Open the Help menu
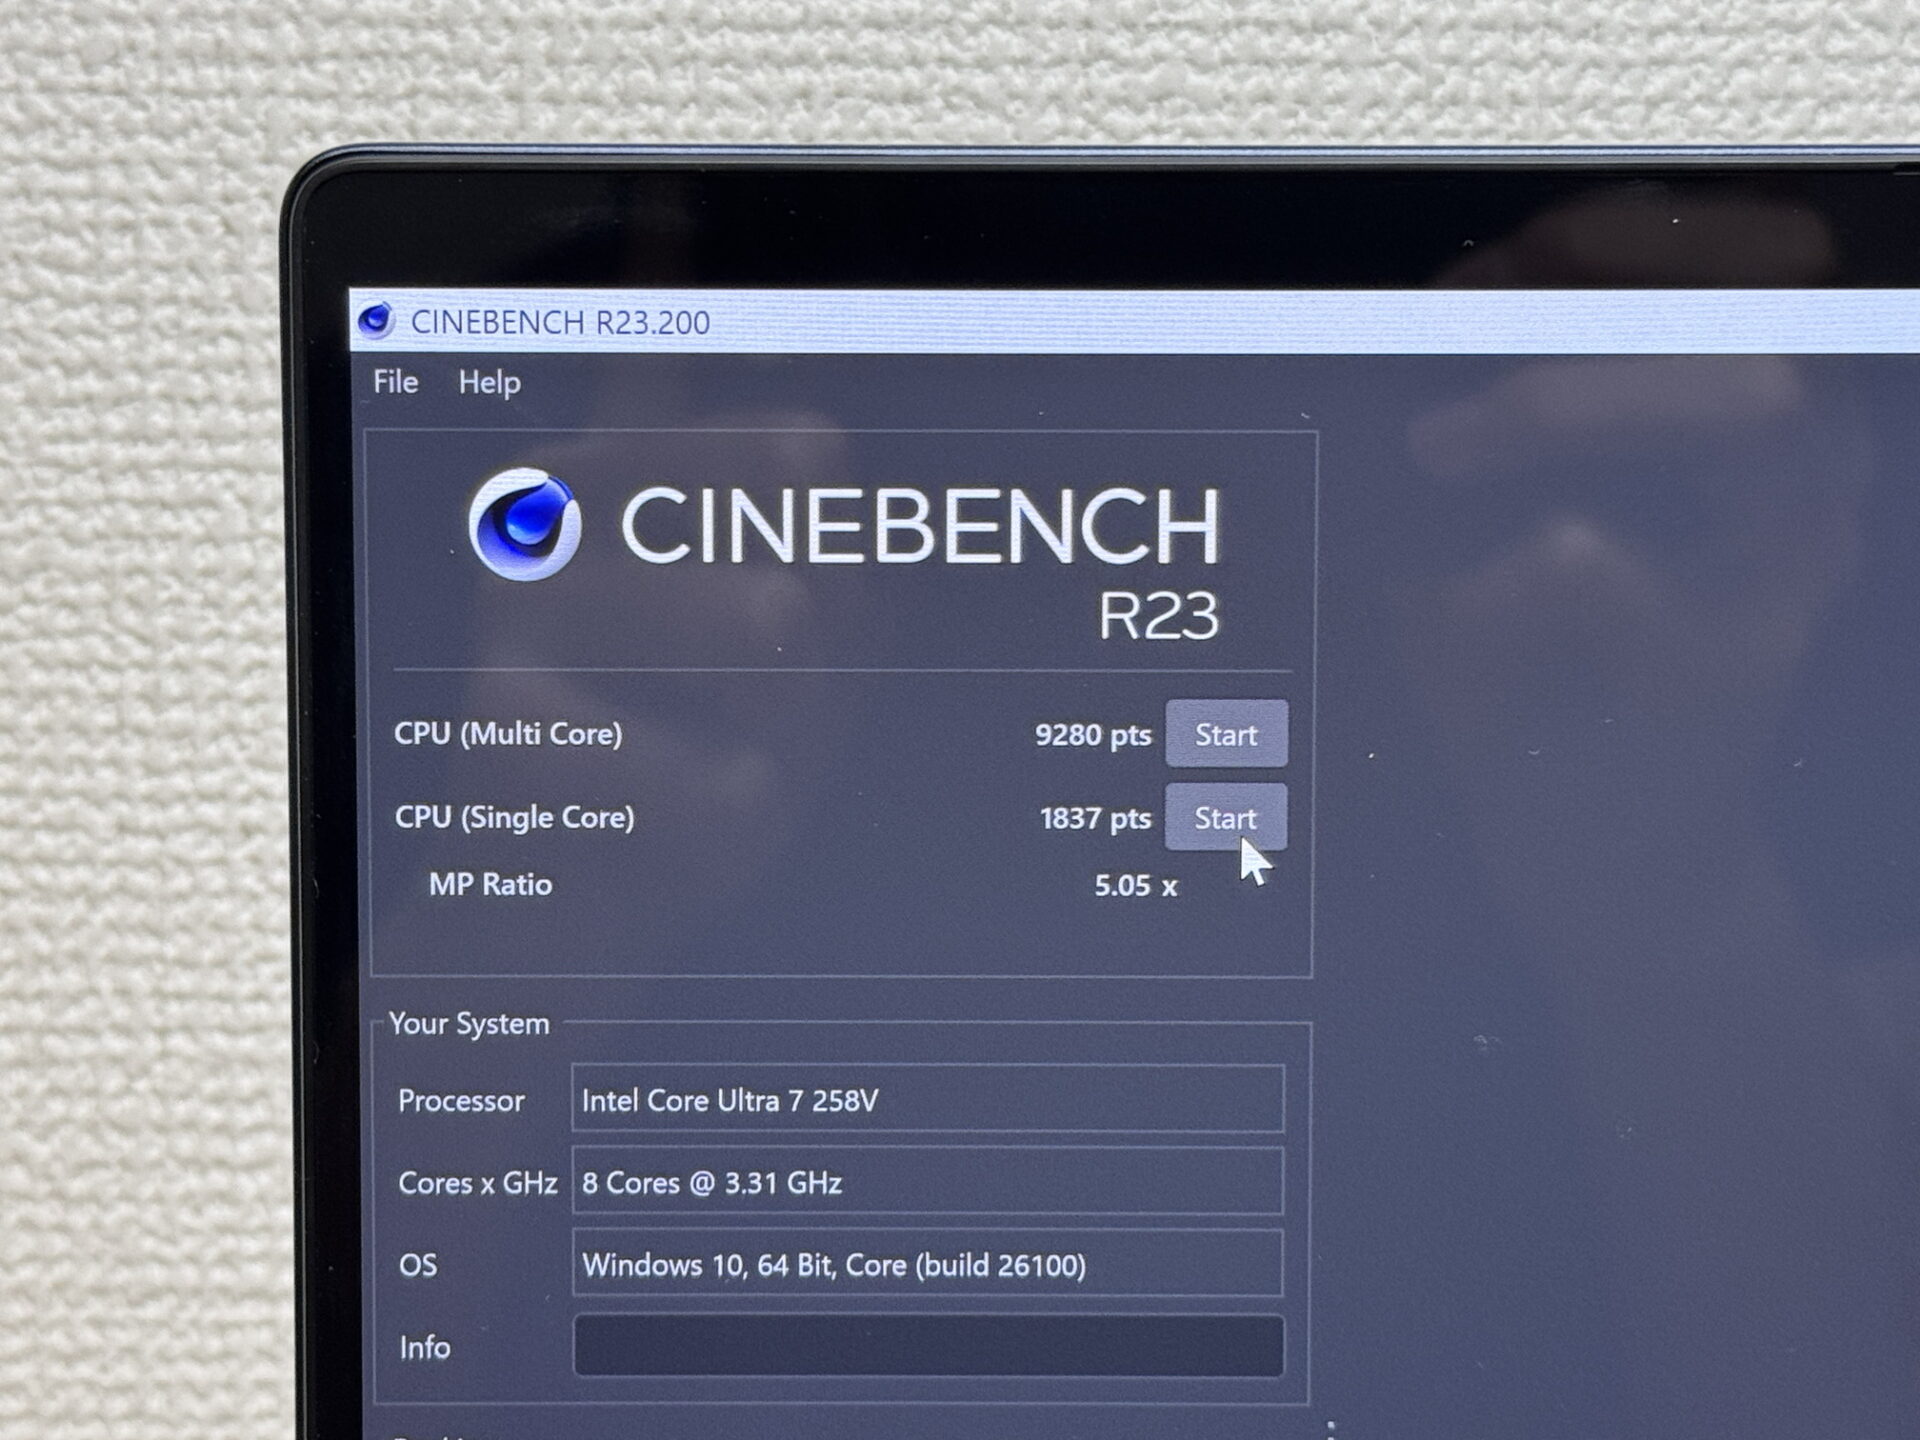The width and height of the screenshot is (1920, 1440). pyautogui.click(x=489, y=383)
